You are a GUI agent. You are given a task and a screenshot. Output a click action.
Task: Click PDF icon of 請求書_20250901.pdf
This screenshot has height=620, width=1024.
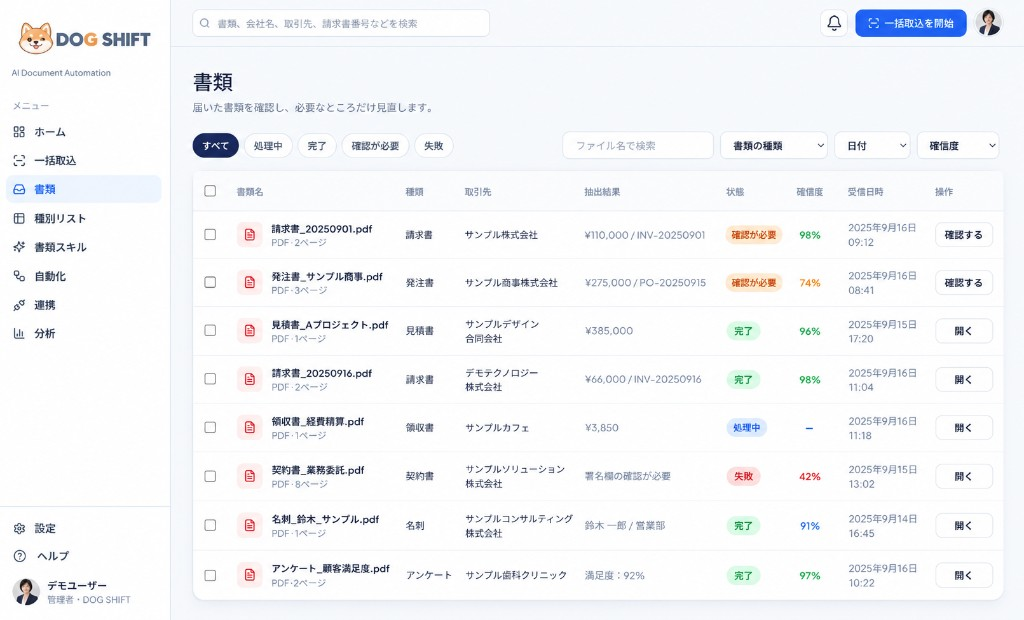point(249,235)
